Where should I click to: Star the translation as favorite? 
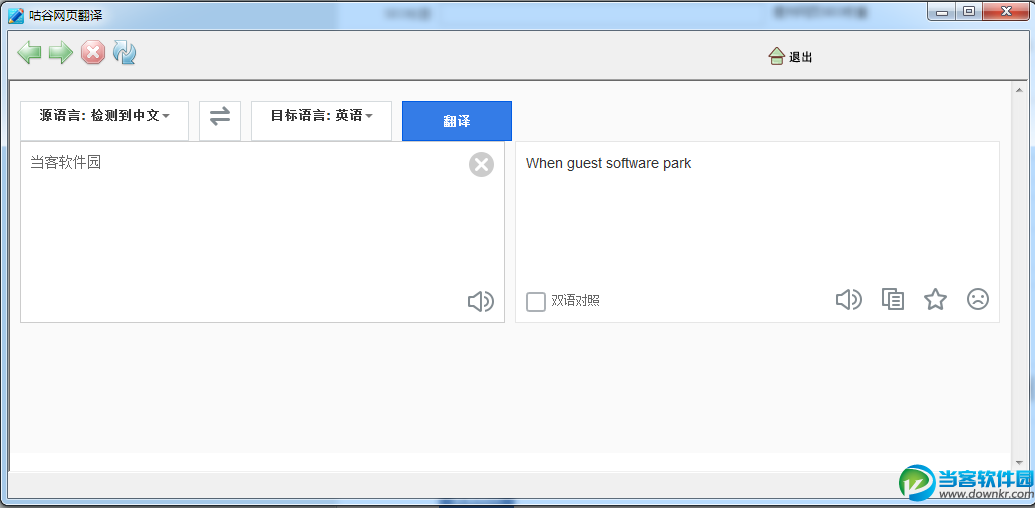click(935, 300)
